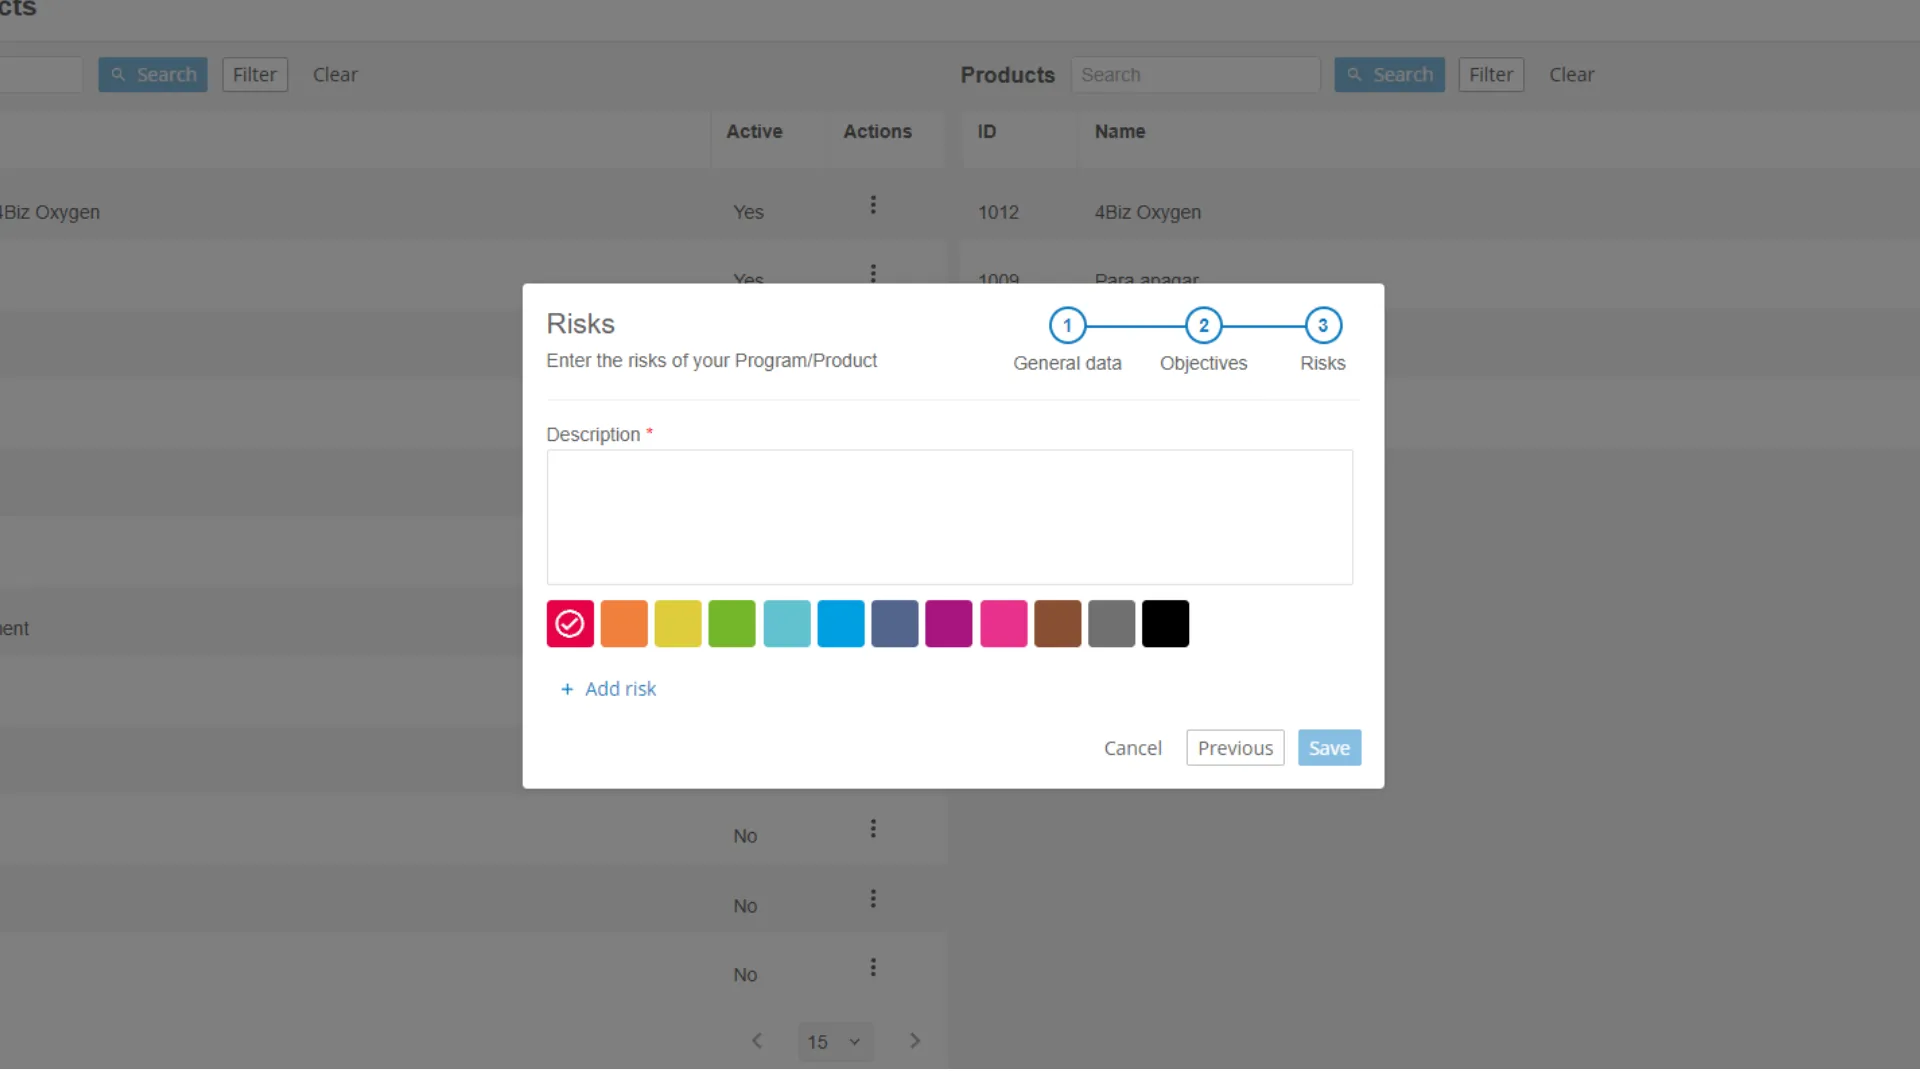1920x1080 pixels.
Task: Sort by the Active column header
Action: pyautogui.click(x=754, y=132)
